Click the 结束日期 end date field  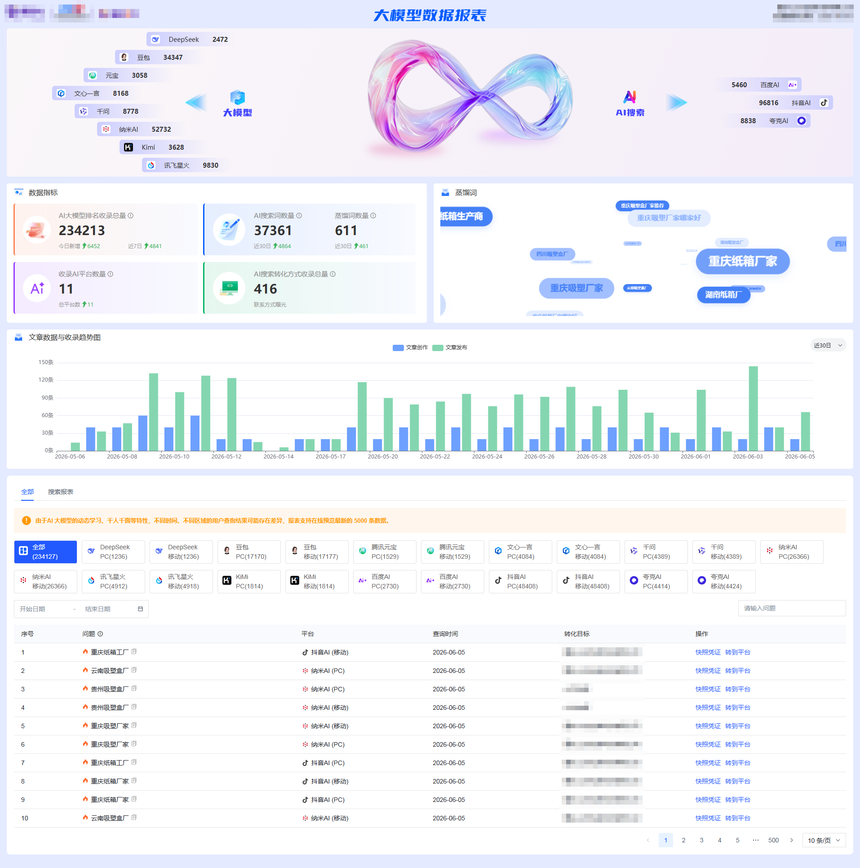click(x=107, y=609)
